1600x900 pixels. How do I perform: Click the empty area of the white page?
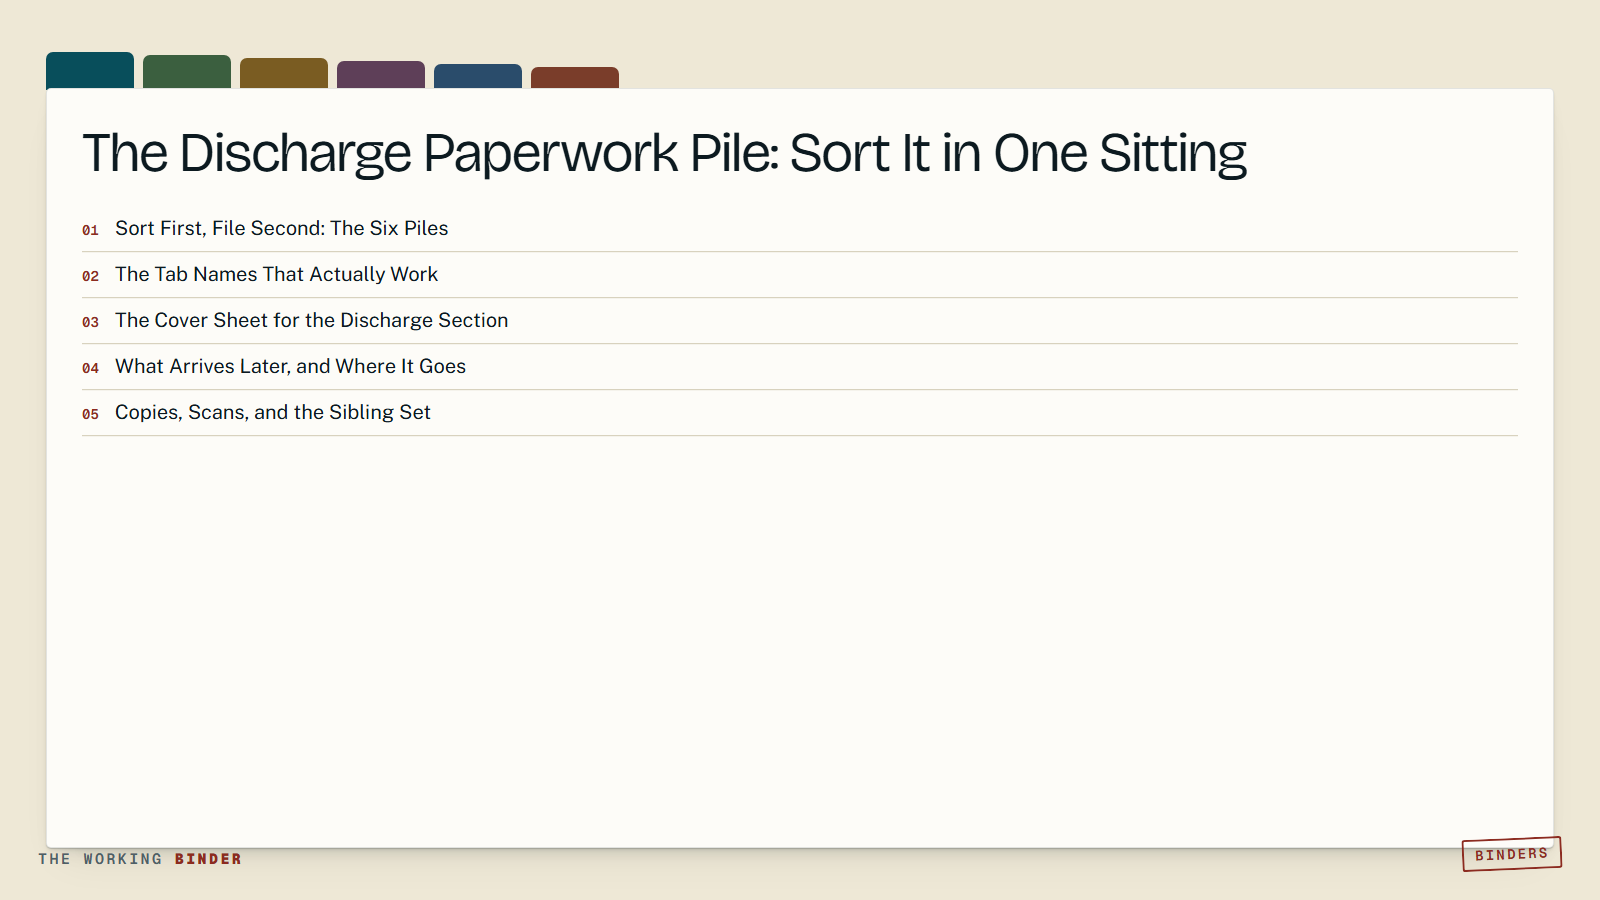pyautogui.click(x=800, y=640)
